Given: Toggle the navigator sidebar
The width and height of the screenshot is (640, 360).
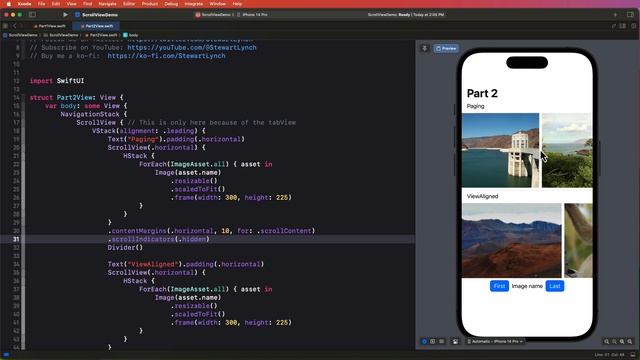Looking at the screenshot, I should (32, 15).
